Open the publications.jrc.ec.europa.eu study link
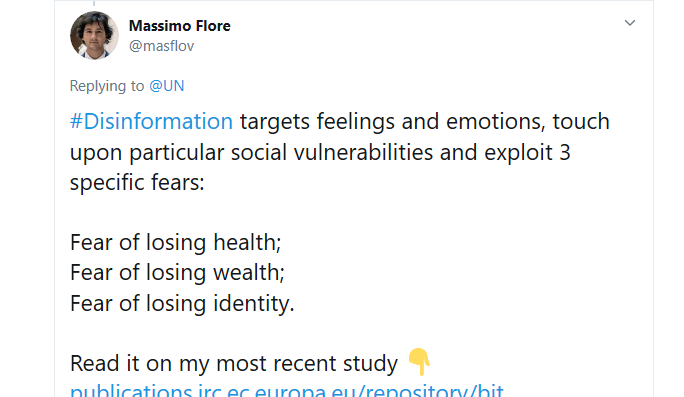 pos(287,390)
